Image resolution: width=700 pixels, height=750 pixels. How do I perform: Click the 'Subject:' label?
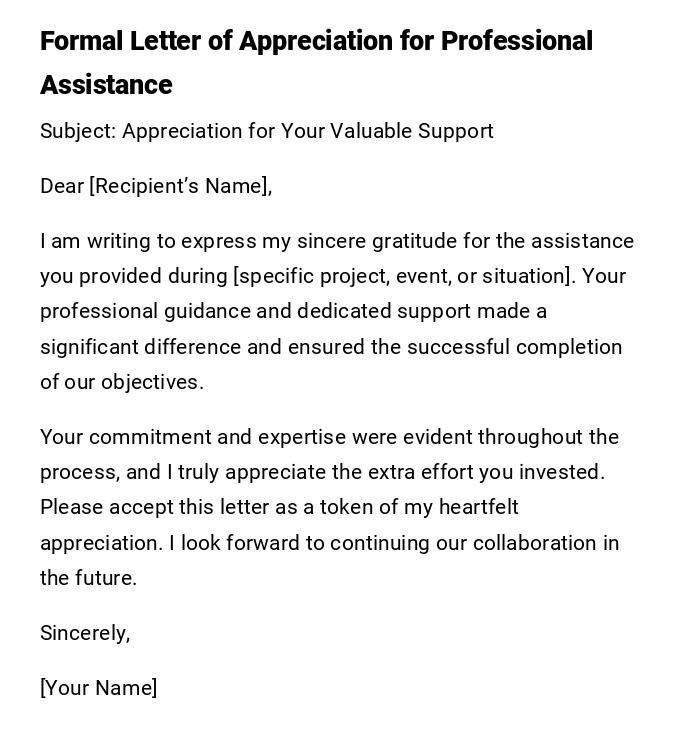(x=78, y=131)
